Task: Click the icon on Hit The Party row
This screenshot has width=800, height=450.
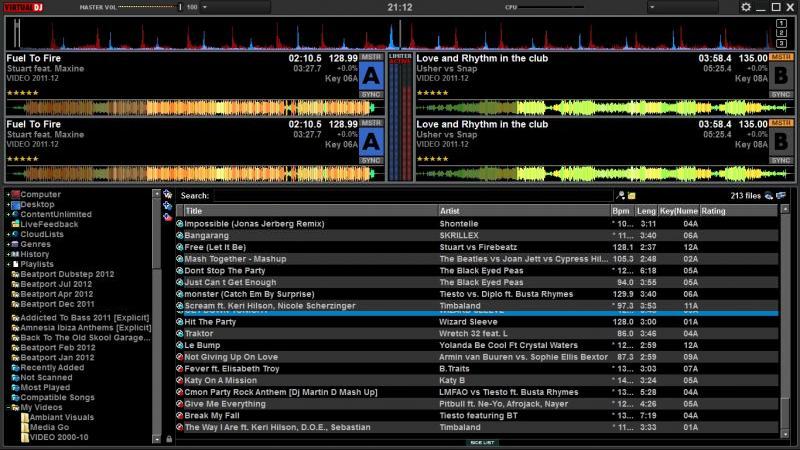Action: pyautogui.click(x=180, y=322)
